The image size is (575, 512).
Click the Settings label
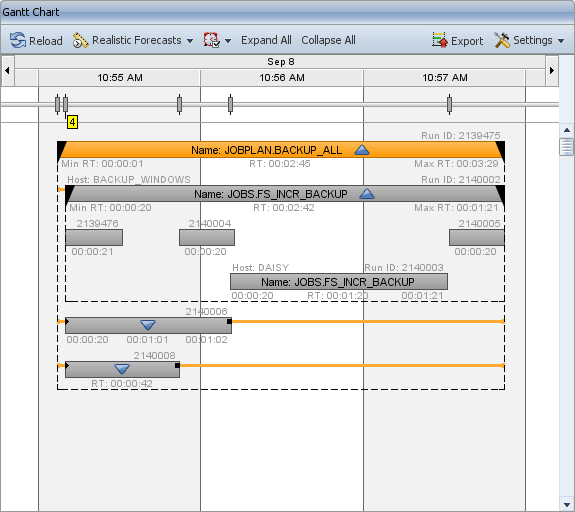533,40
